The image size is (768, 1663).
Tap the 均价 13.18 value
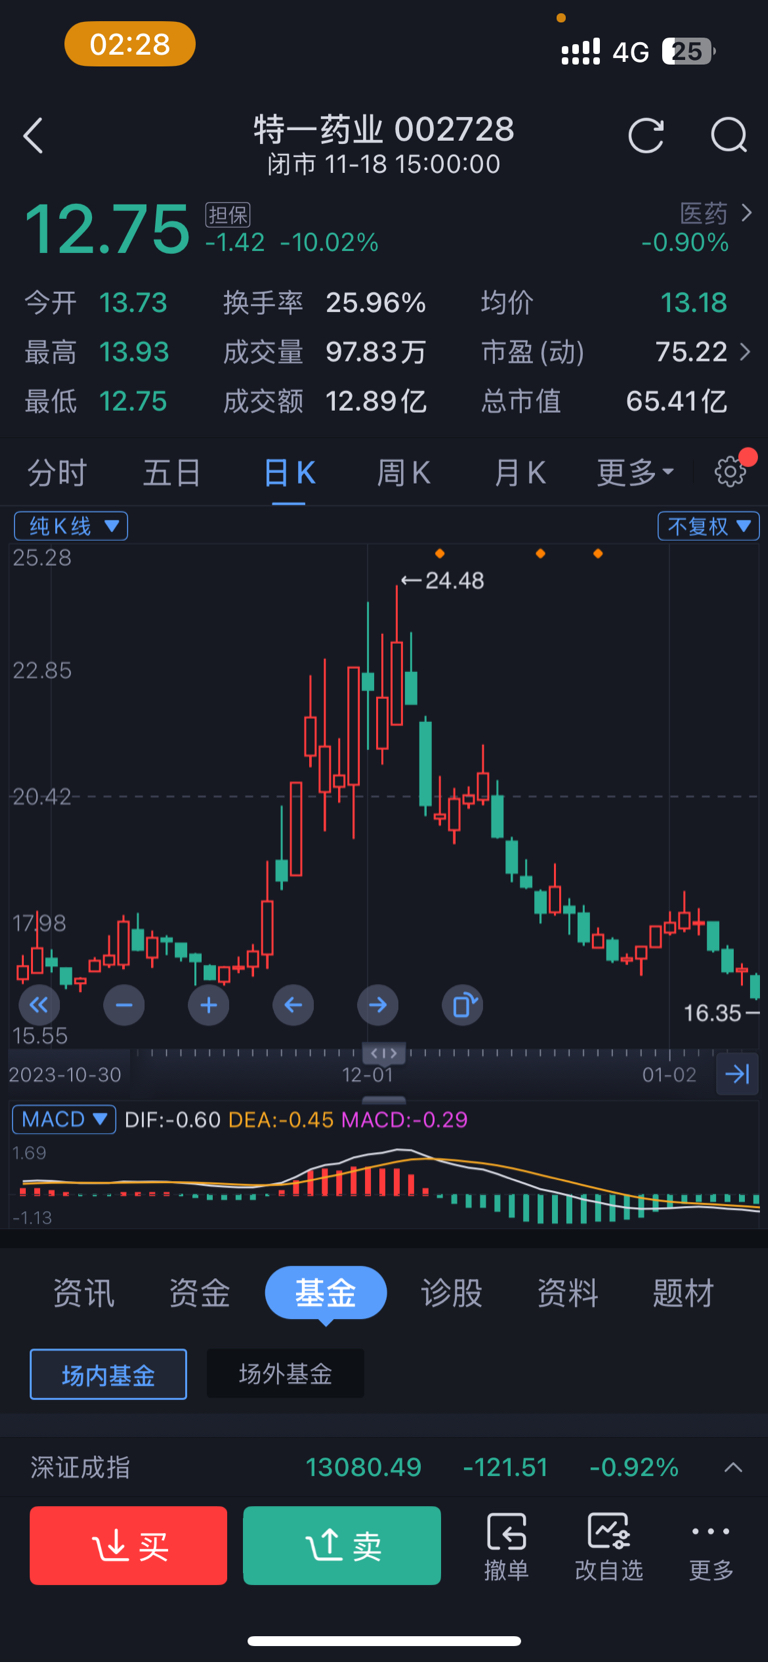(x=694, y=302)
